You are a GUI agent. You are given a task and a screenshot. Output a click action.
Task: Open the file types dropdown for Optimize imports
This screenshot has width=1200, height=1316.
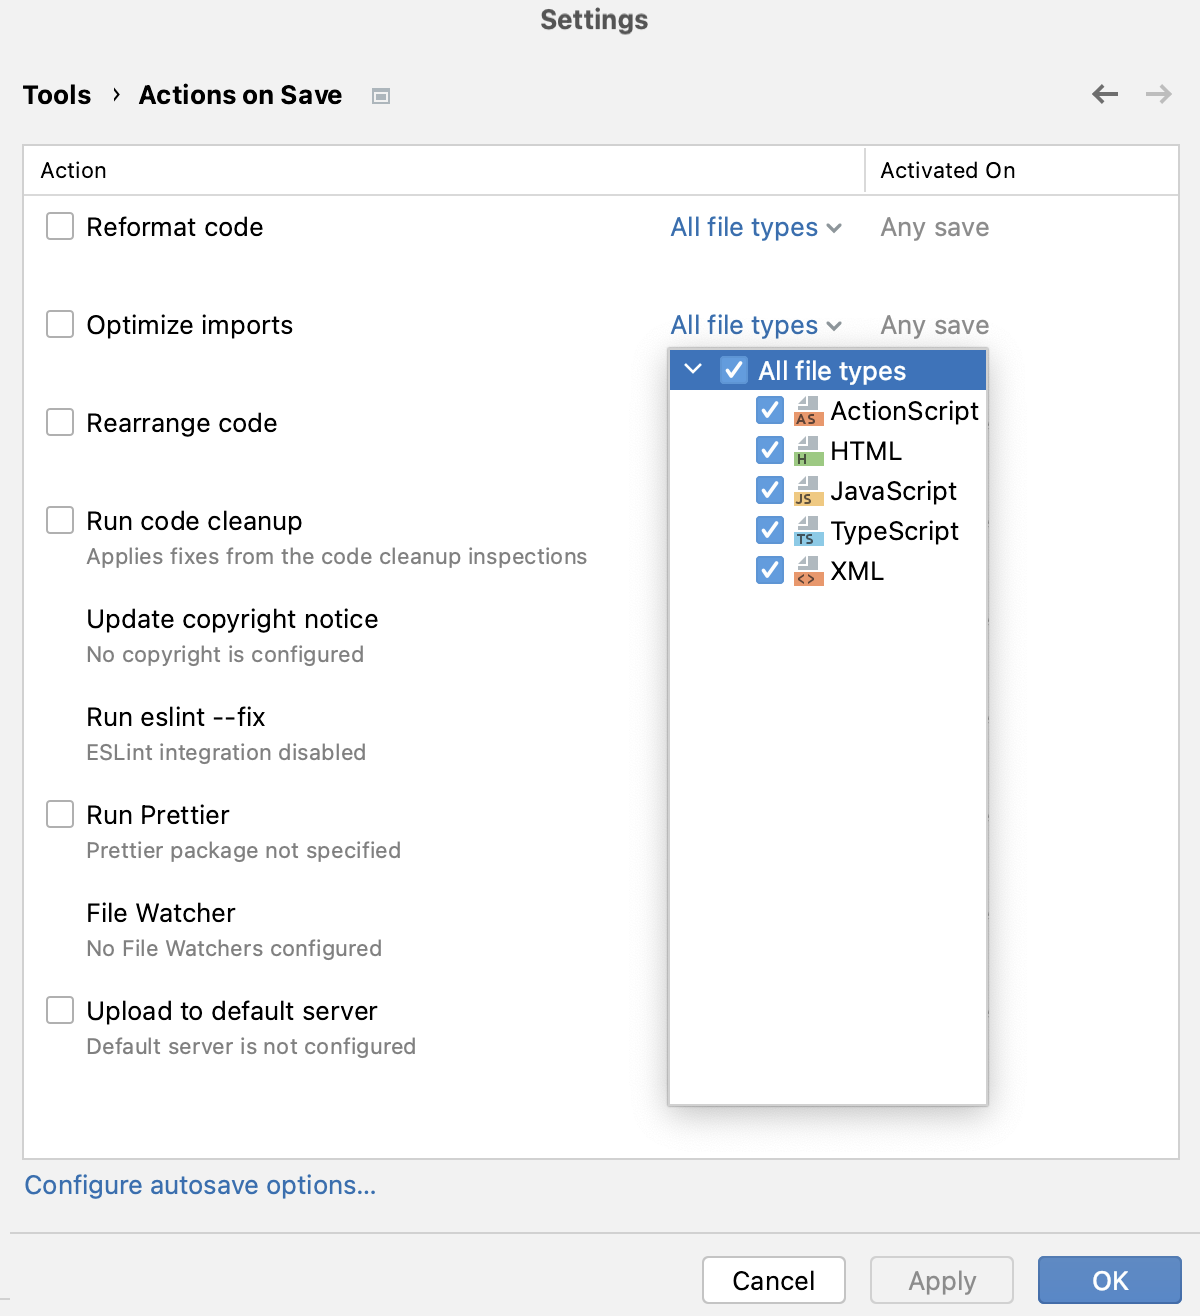click(756, 325)
